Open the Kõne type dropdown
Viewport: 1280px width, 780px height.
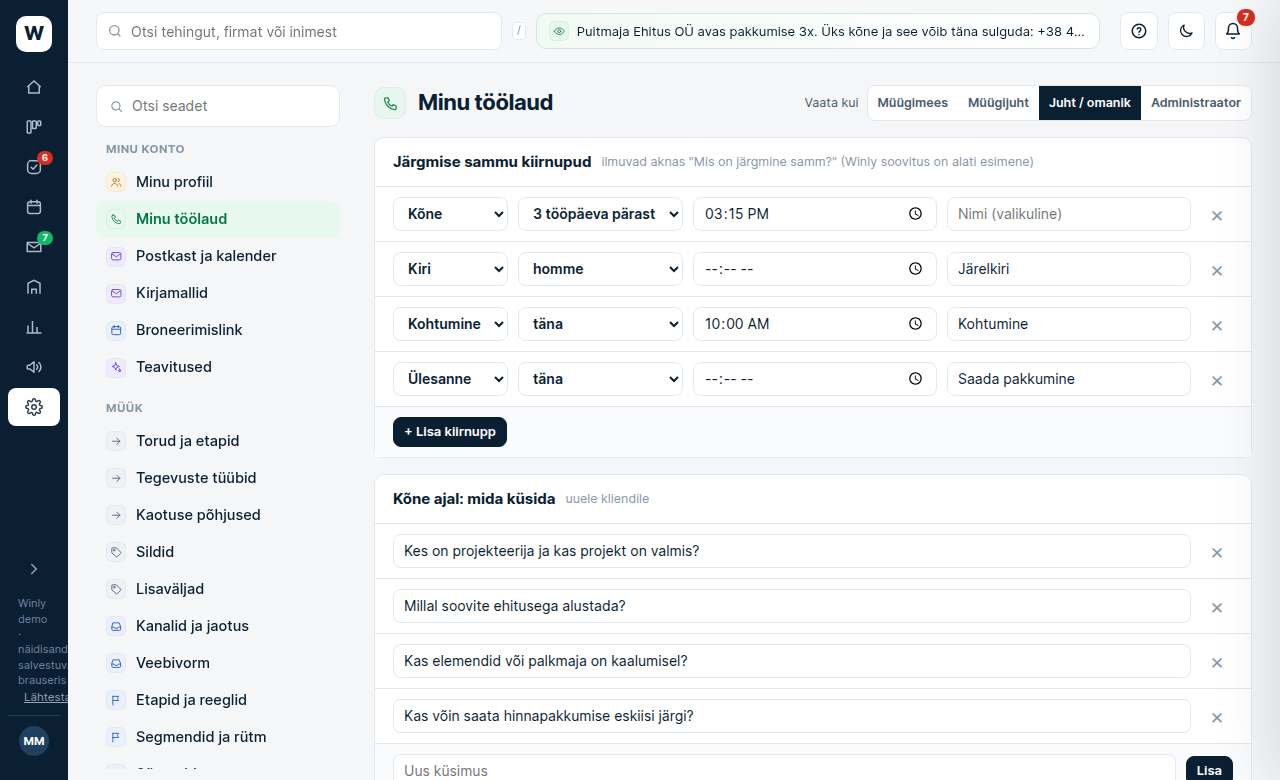coord(450,214)
